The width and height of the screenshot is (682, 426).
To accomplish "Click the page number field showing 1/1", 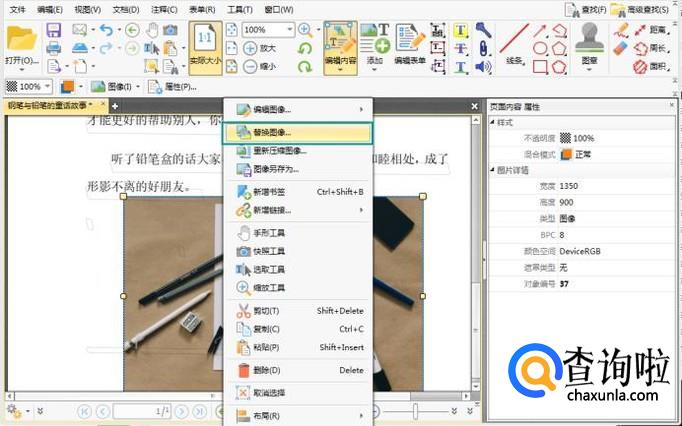I will (x=142, y=411).
